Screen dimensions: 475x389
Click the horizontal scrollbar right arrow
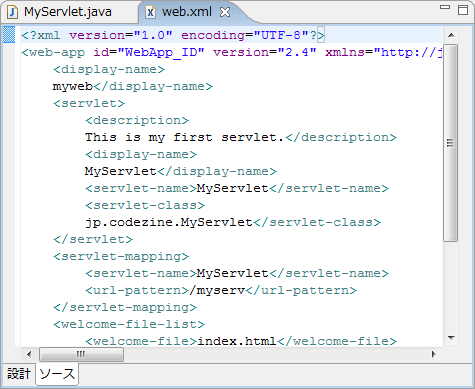[x=433, y=354]
